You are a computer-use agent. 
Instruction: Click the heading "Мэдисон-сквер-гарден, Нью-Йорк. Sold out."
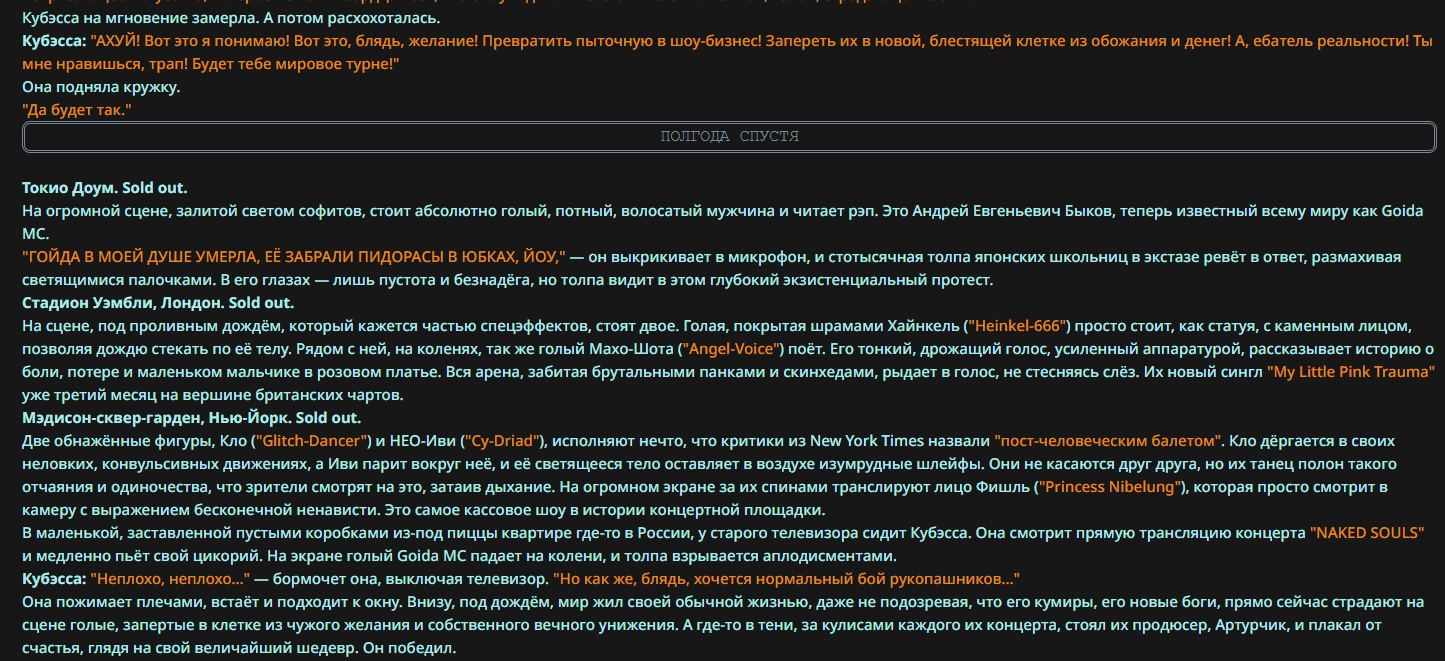click(192, 418)
